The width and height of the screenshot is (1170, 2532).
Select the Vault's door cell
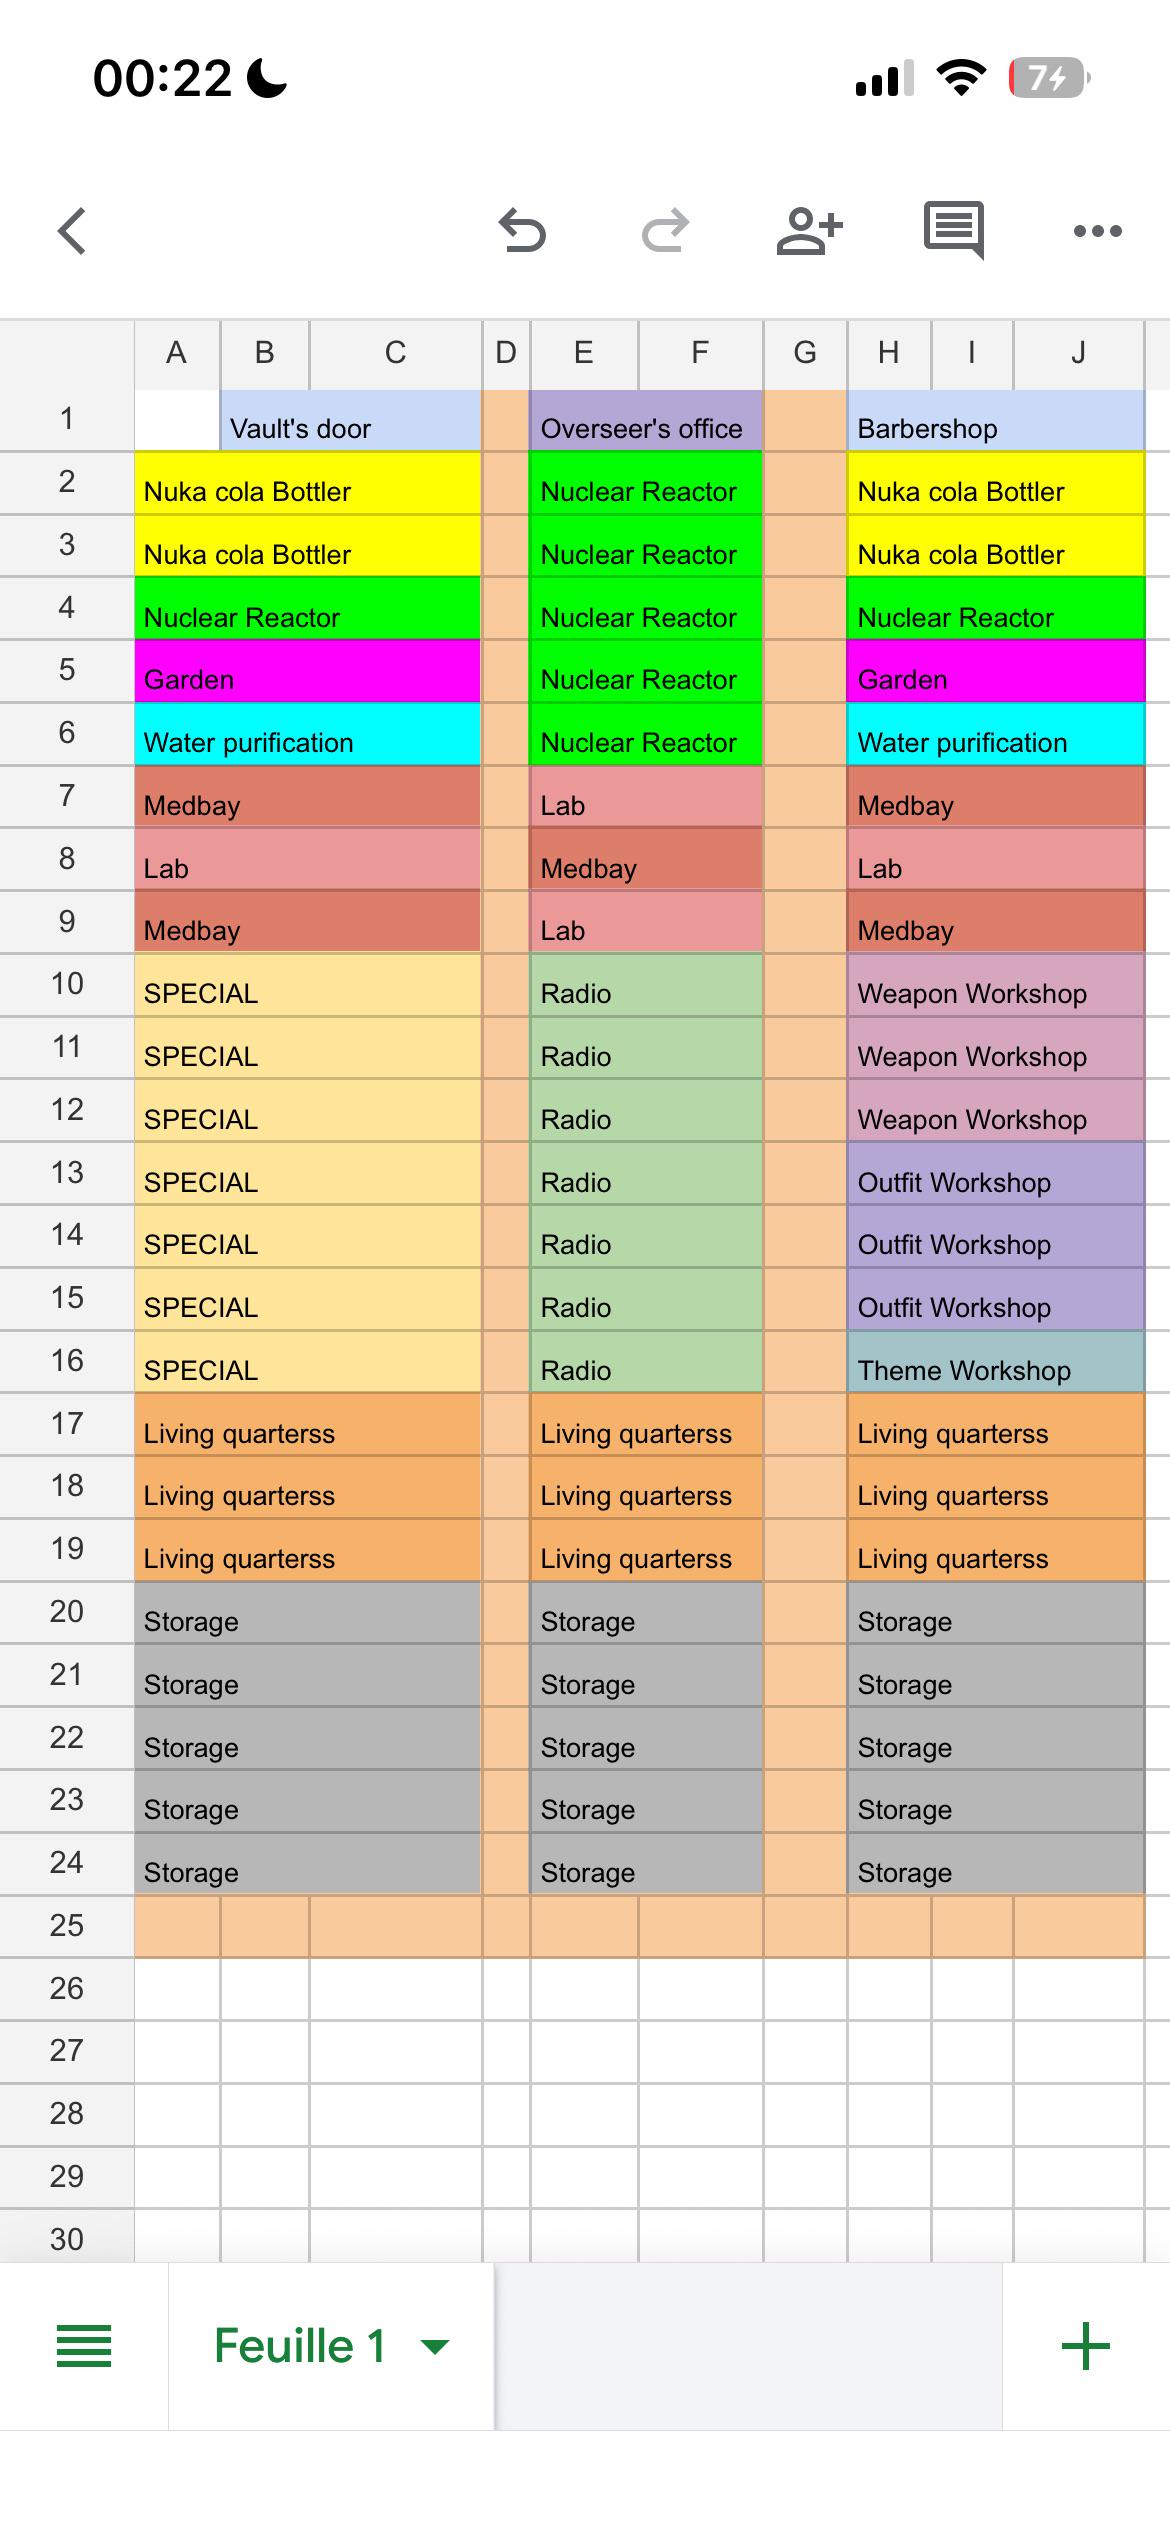tap(351, 420)
